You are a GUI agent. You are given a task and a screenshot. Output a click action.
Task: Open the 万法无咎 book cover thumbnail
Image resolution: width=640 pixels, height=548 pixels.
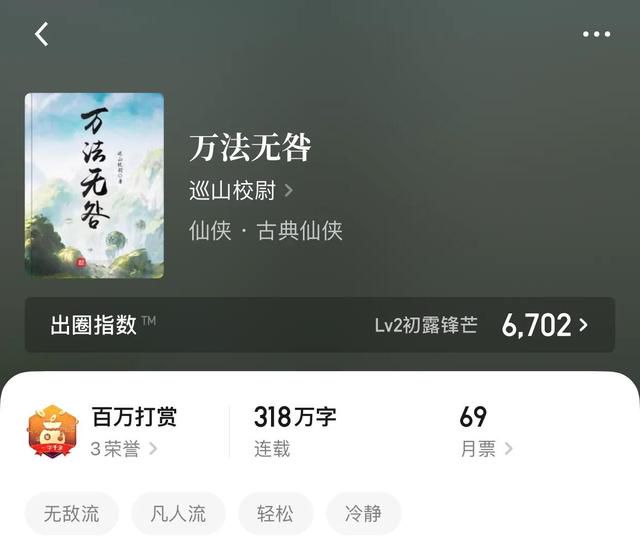click(x=94, y=186)
